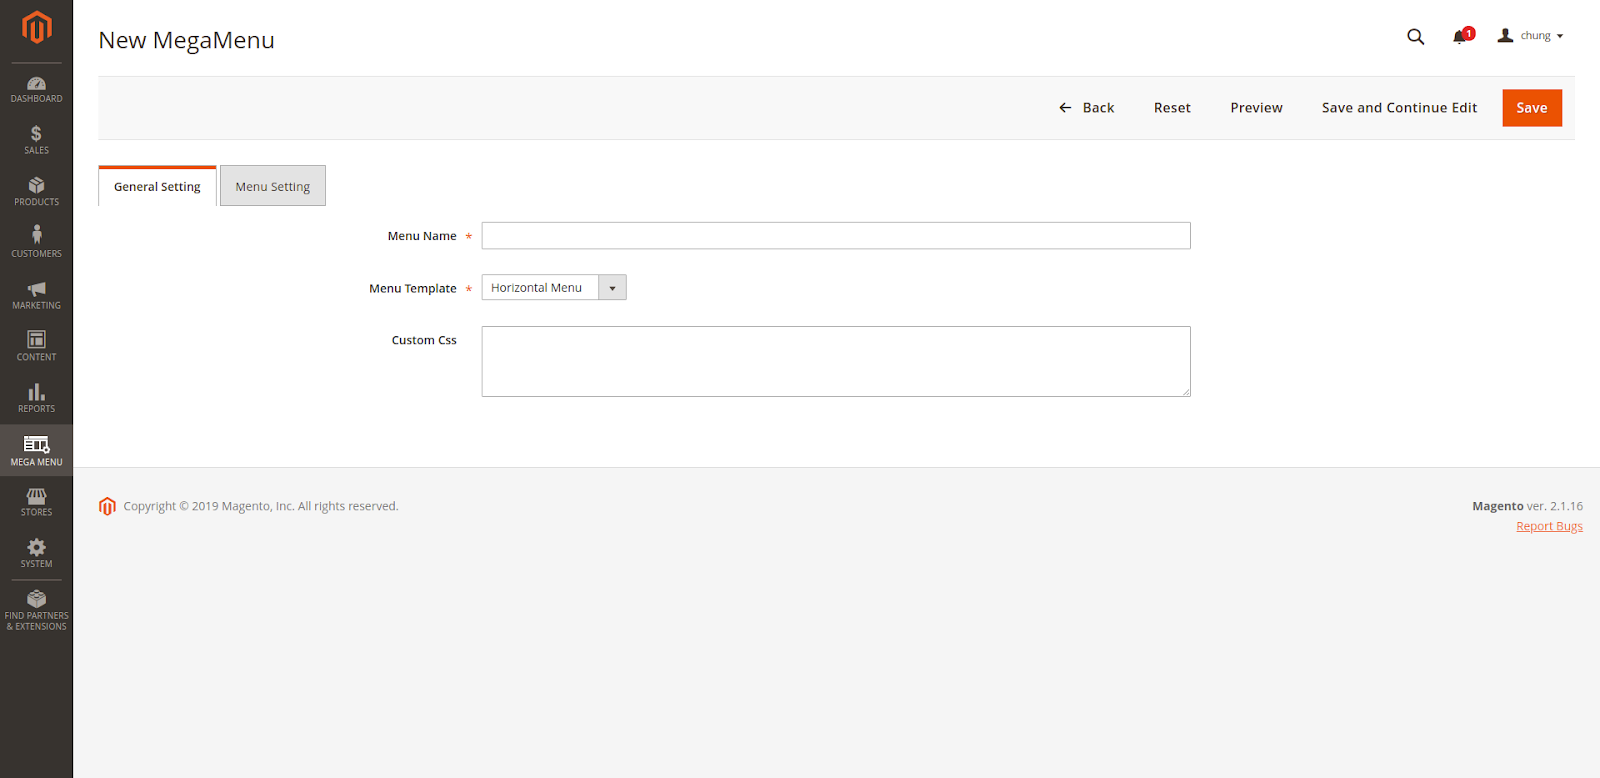
Task: Click the Magento ver. 2.1.16 text
Action: pos(1527,506)
